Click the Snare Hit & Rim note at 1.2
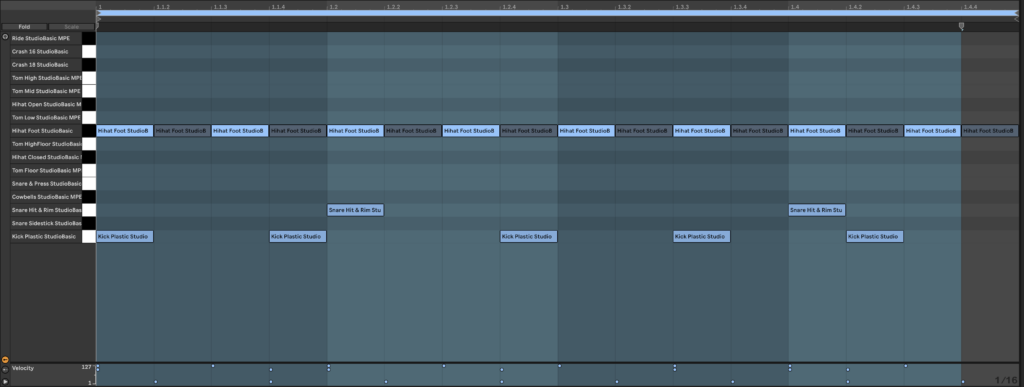This screenshot has width=1024, height=387. click(355, 210)
